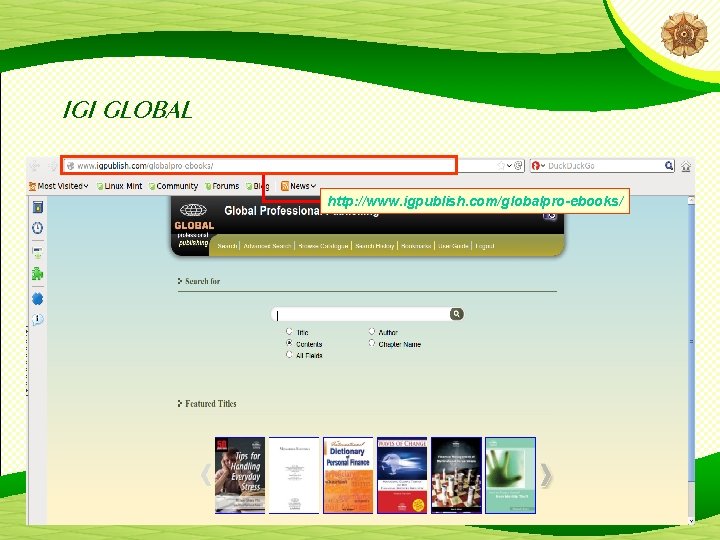Open Tips for Handling Everyday Stress cover
Viewport: 720px width, 540px height.
point(240,475)
